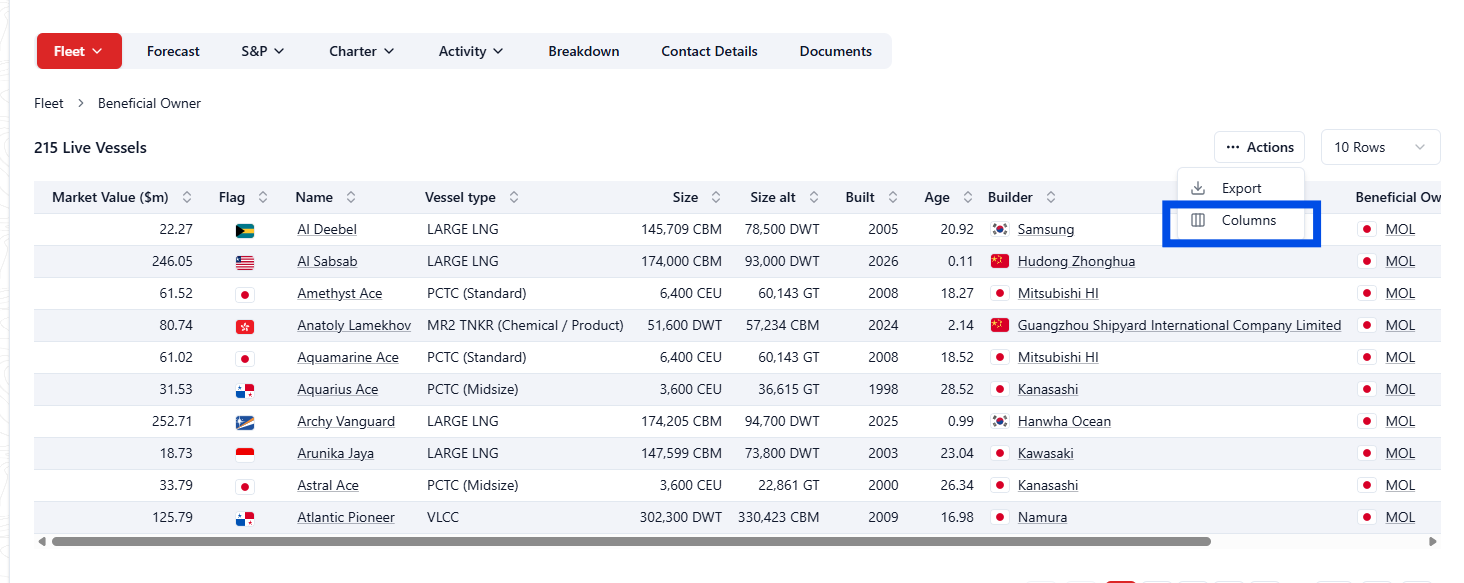Open the Activity dropdown menu
Screen dimensions: 1464x583
pos(471,51)
